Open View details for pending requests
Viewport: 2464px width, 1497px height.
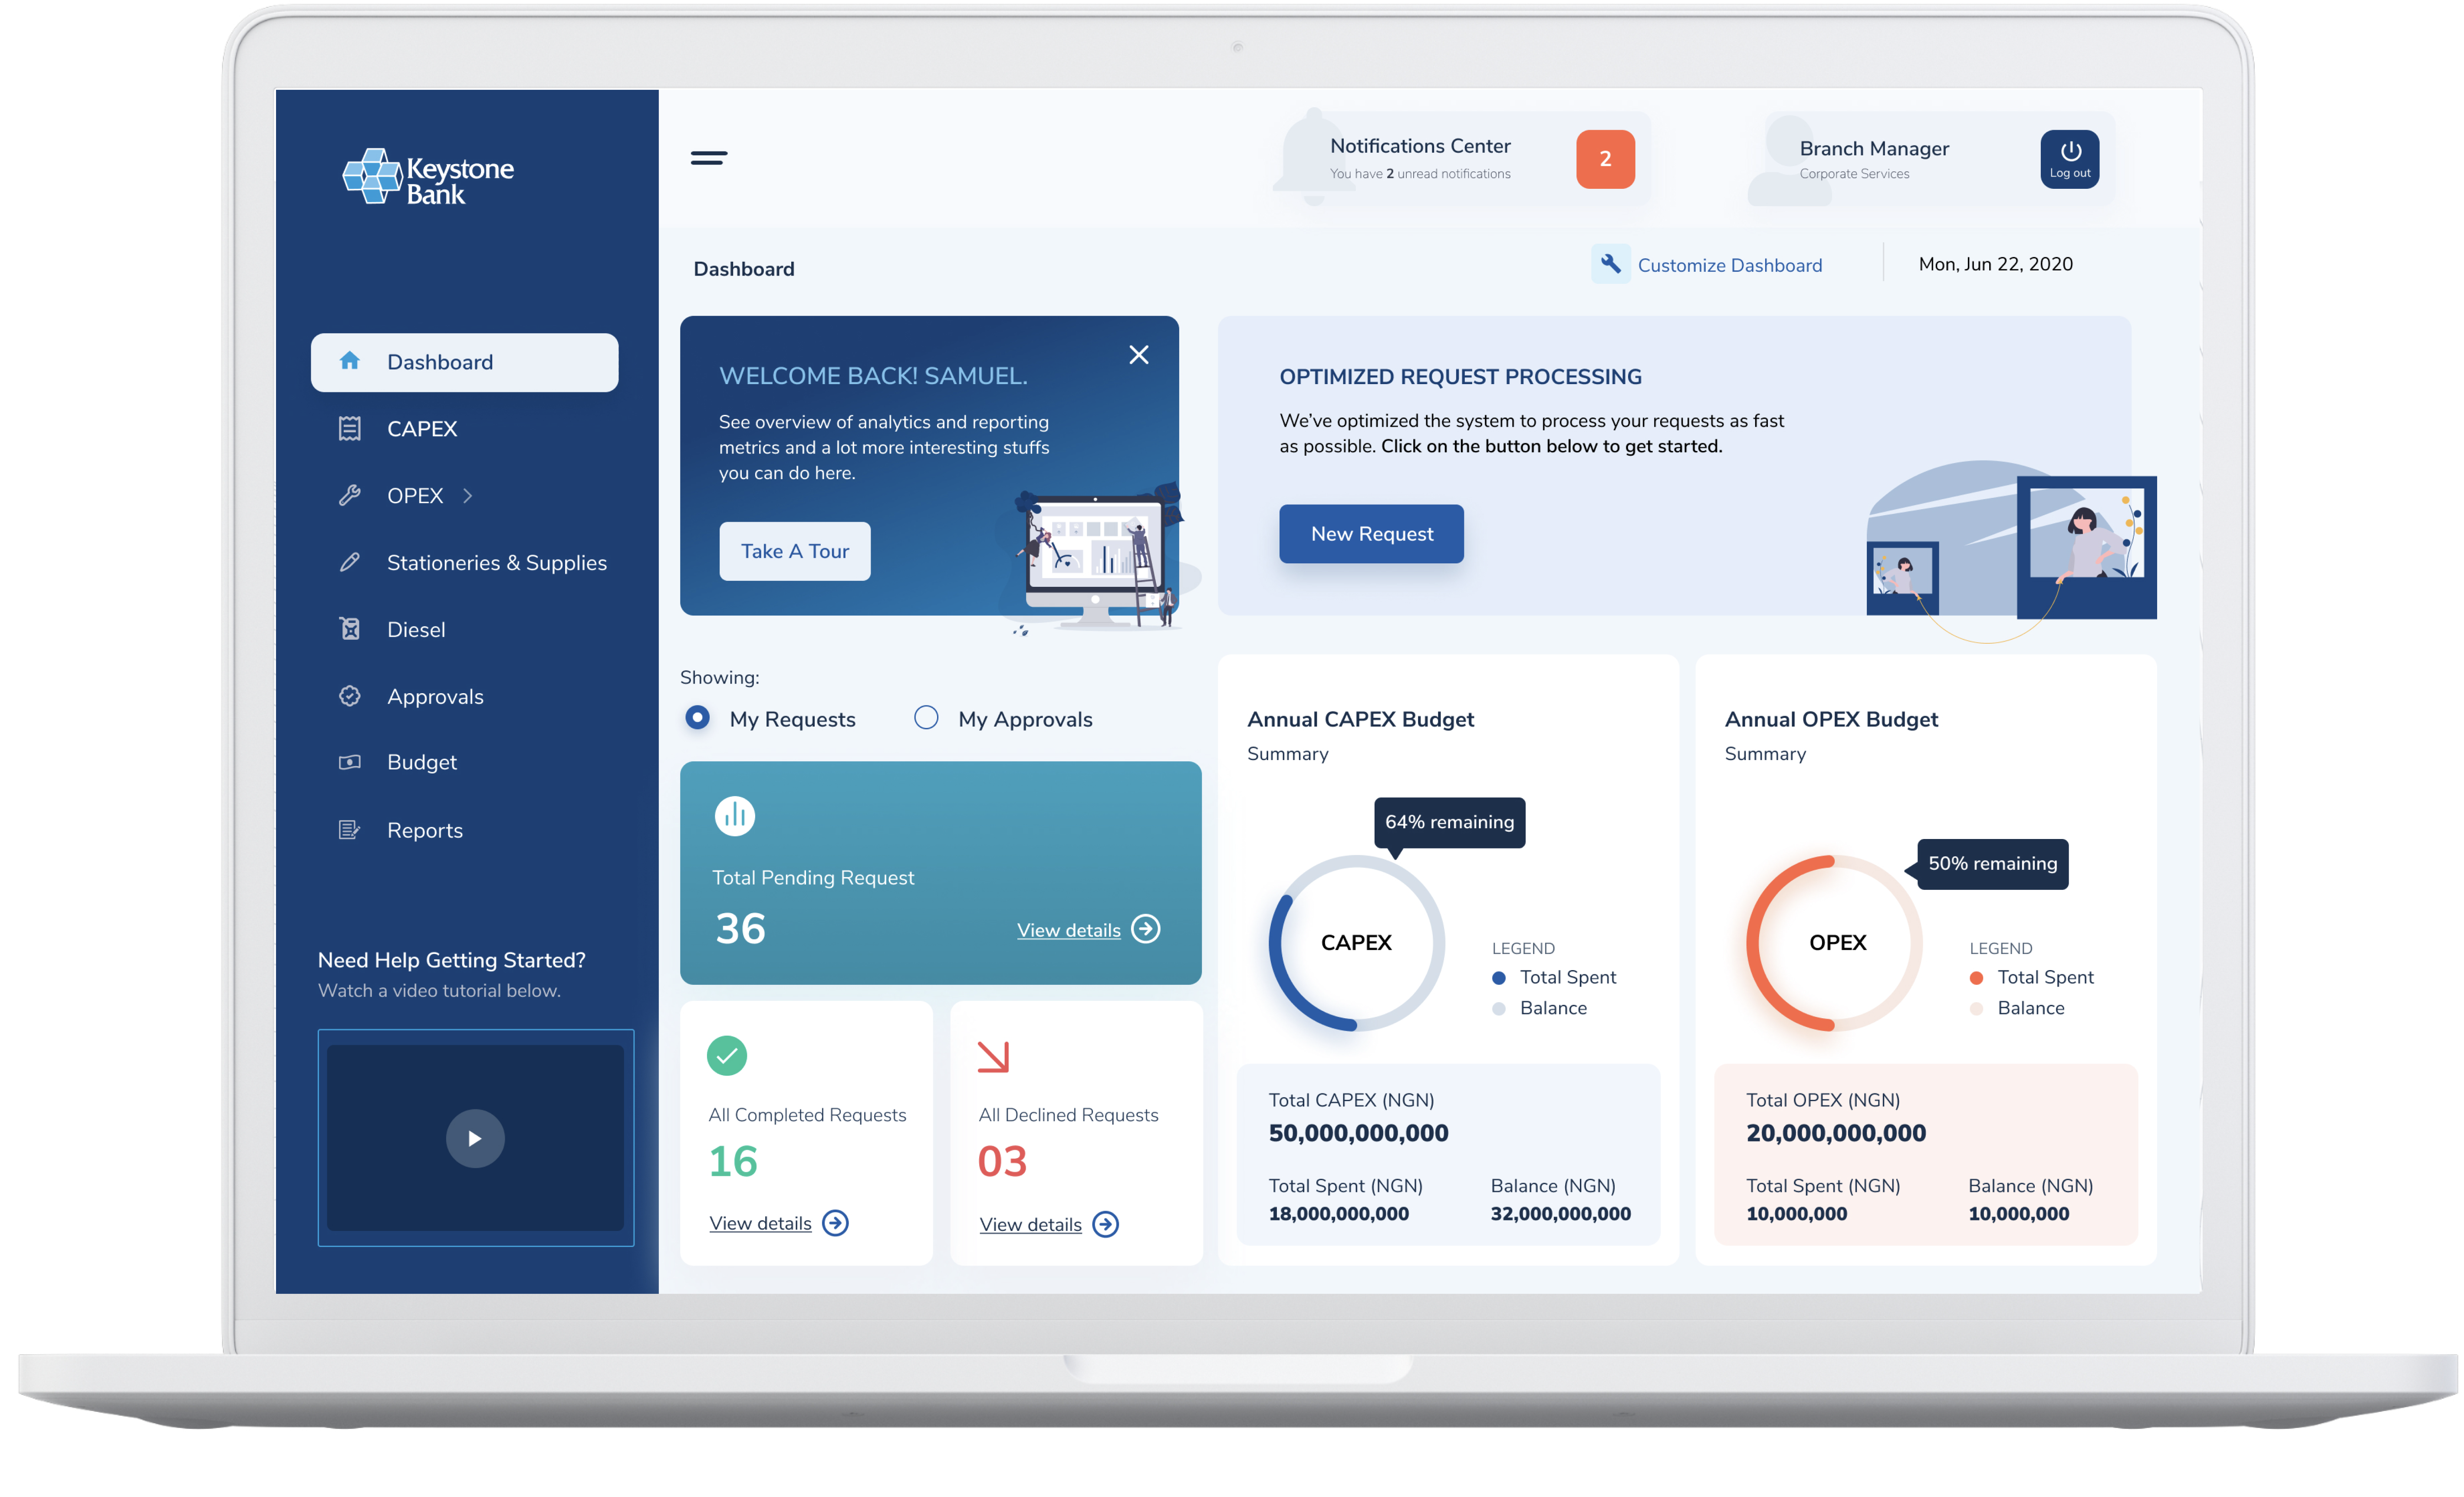pos(1068,930)
